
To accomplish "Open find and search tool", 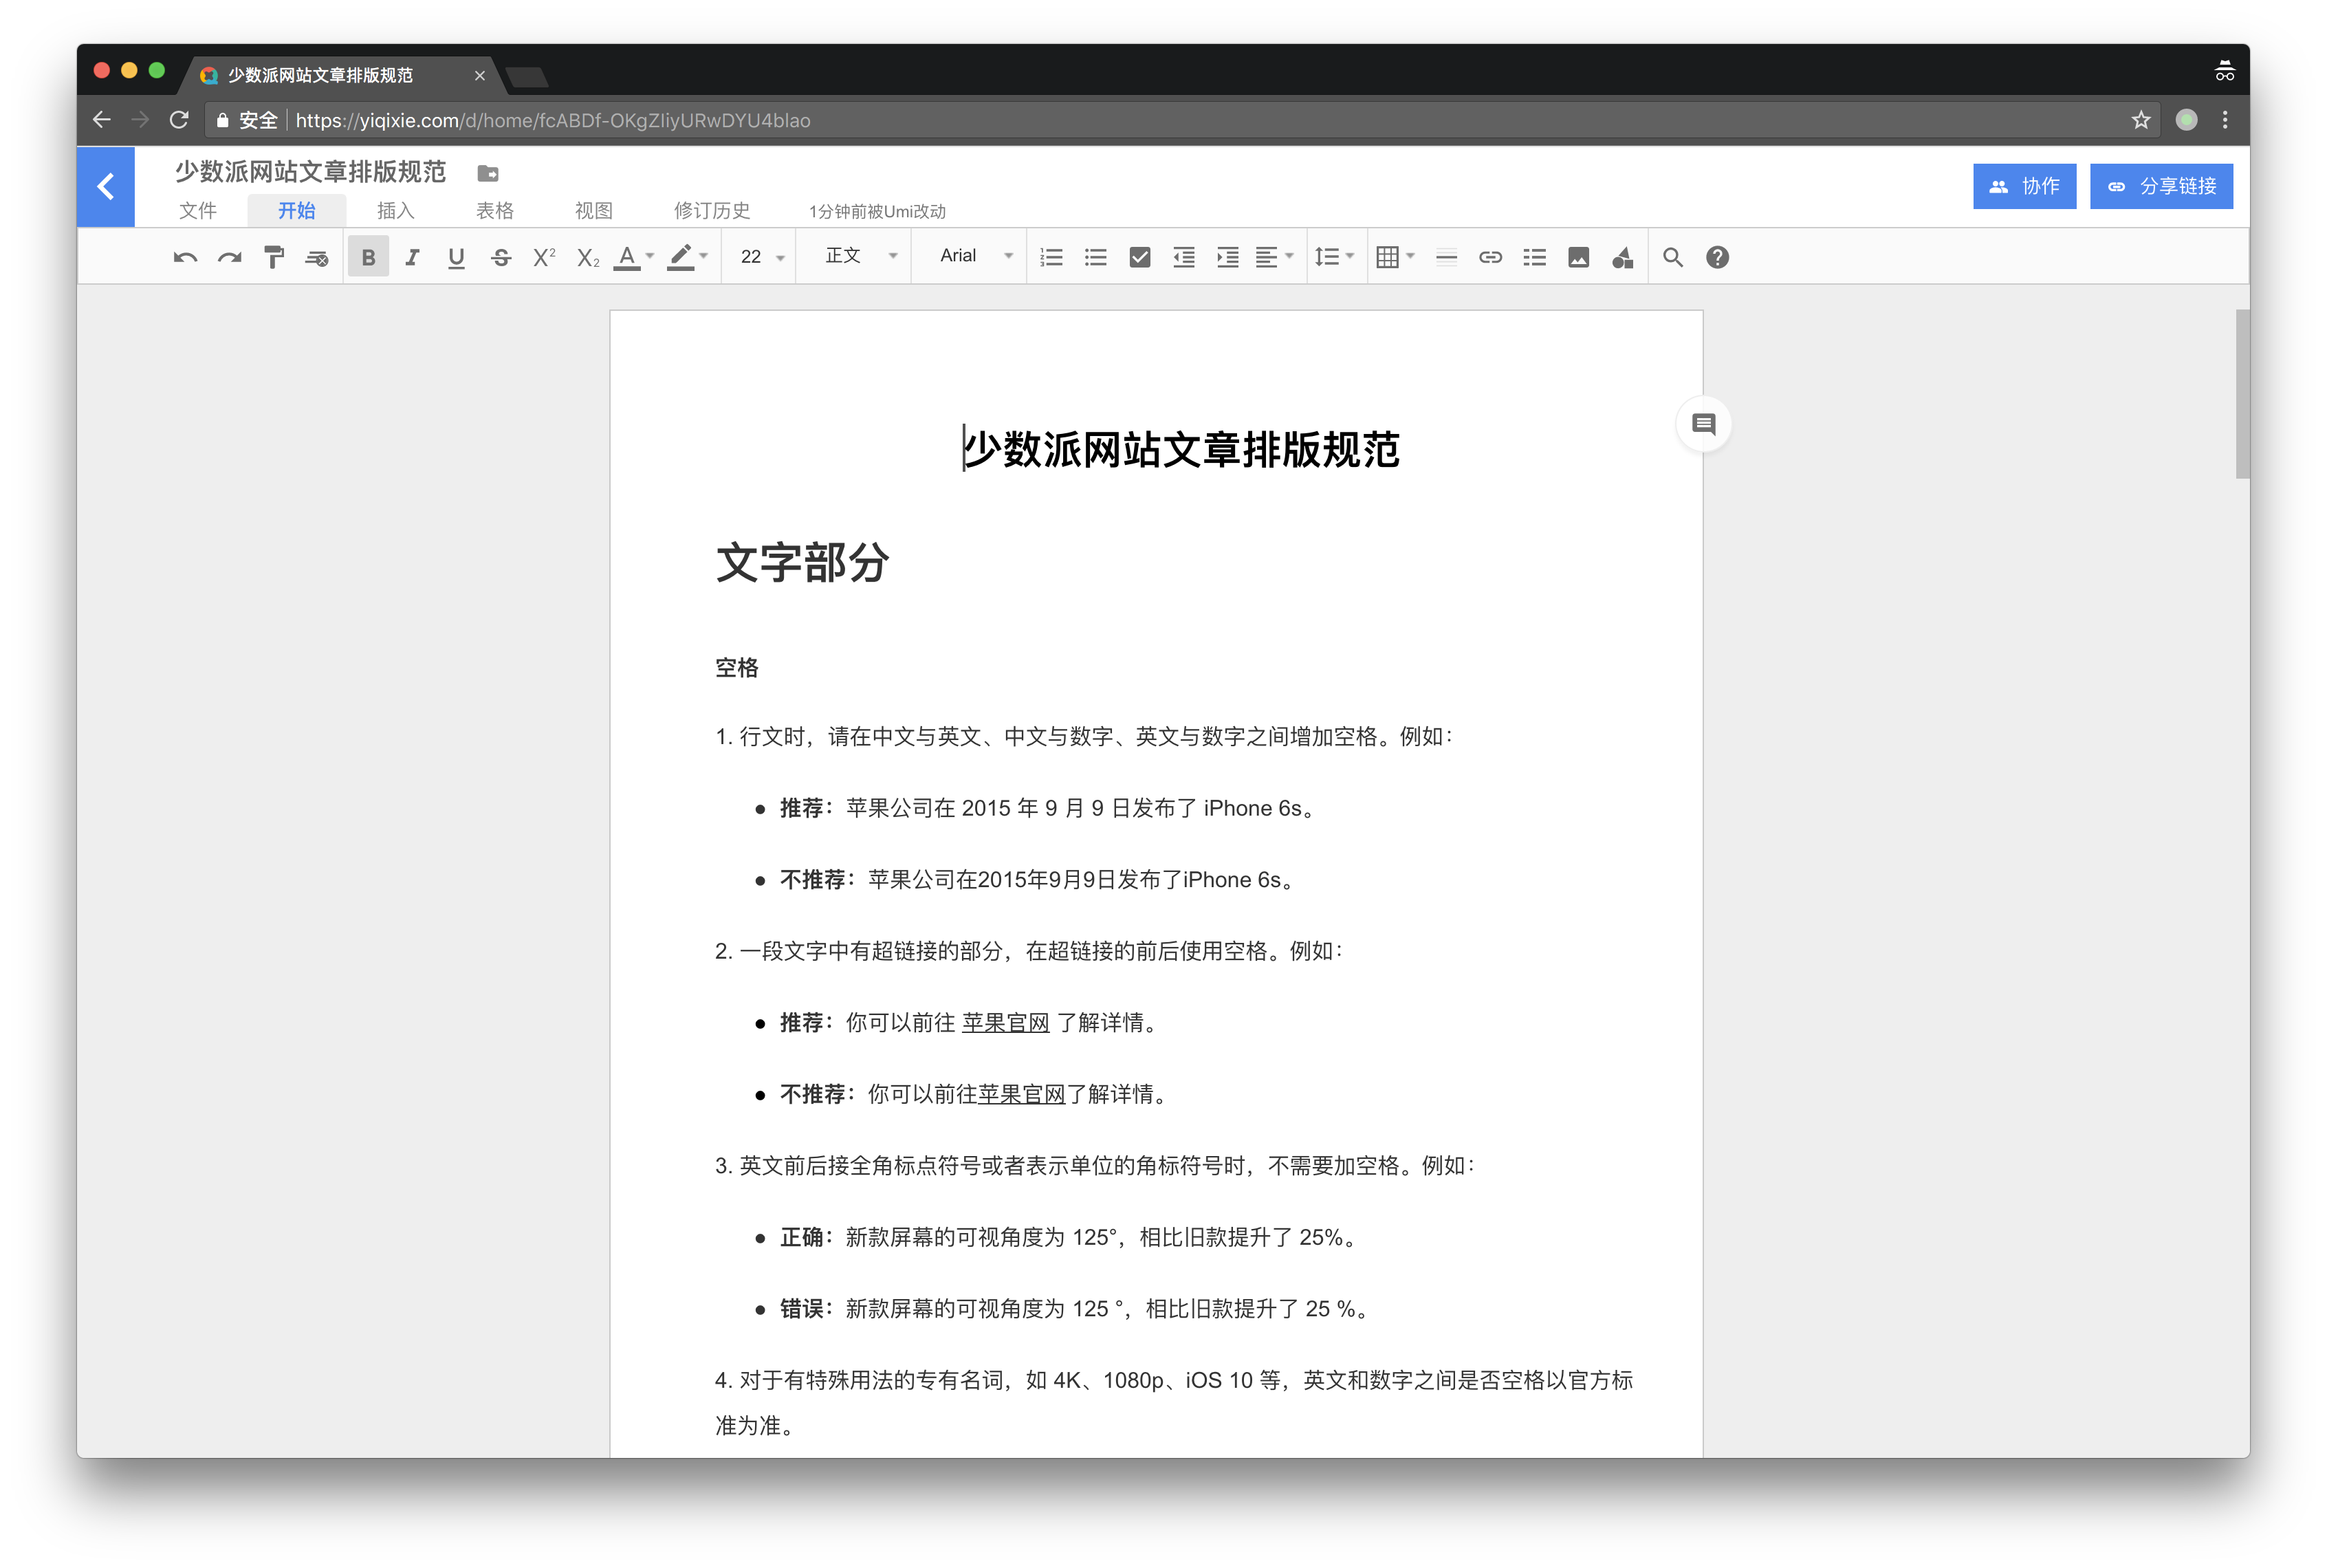I will pyautogui.click(x=1672, y=257).
